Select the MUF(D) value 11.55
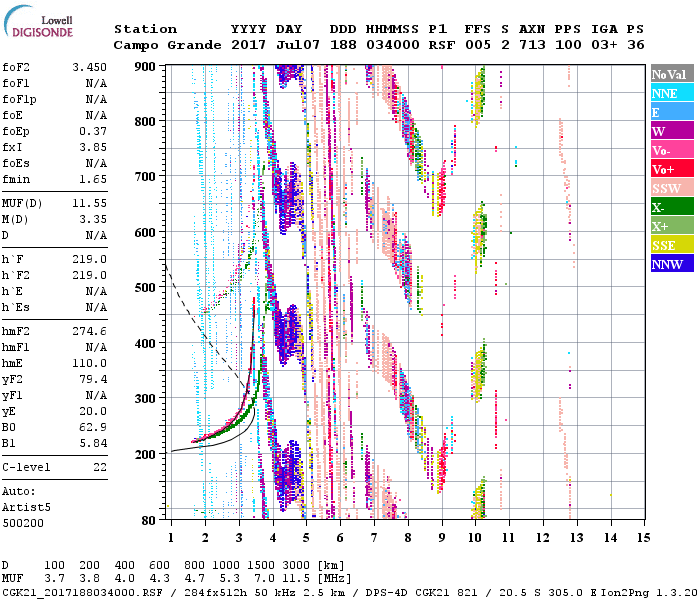 (x=89, y=204)
